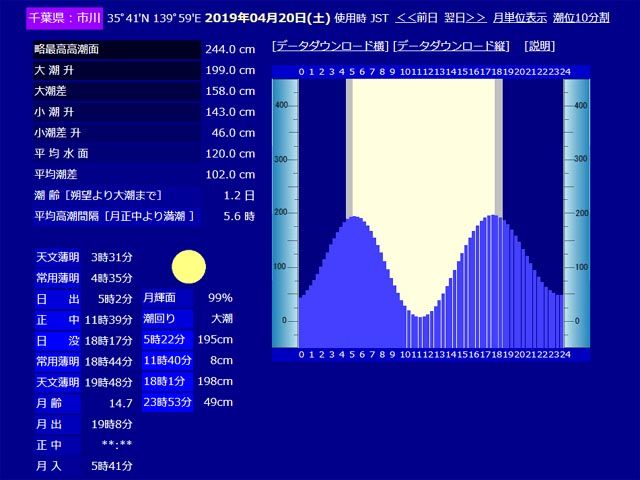Click the 49cm tide height
Image resolution: width=640 pixels, height=480 pixels.
(218, 402)
